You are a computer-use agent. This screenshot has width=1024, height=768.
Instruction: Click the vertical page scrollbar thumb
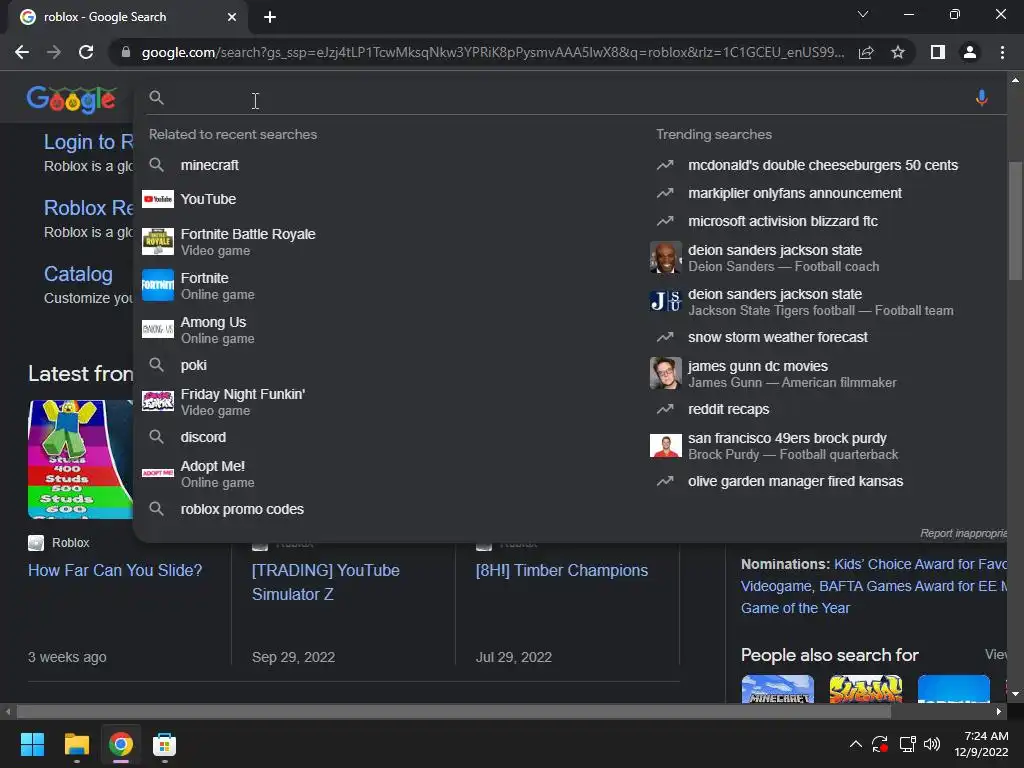tap(1015, 221)
